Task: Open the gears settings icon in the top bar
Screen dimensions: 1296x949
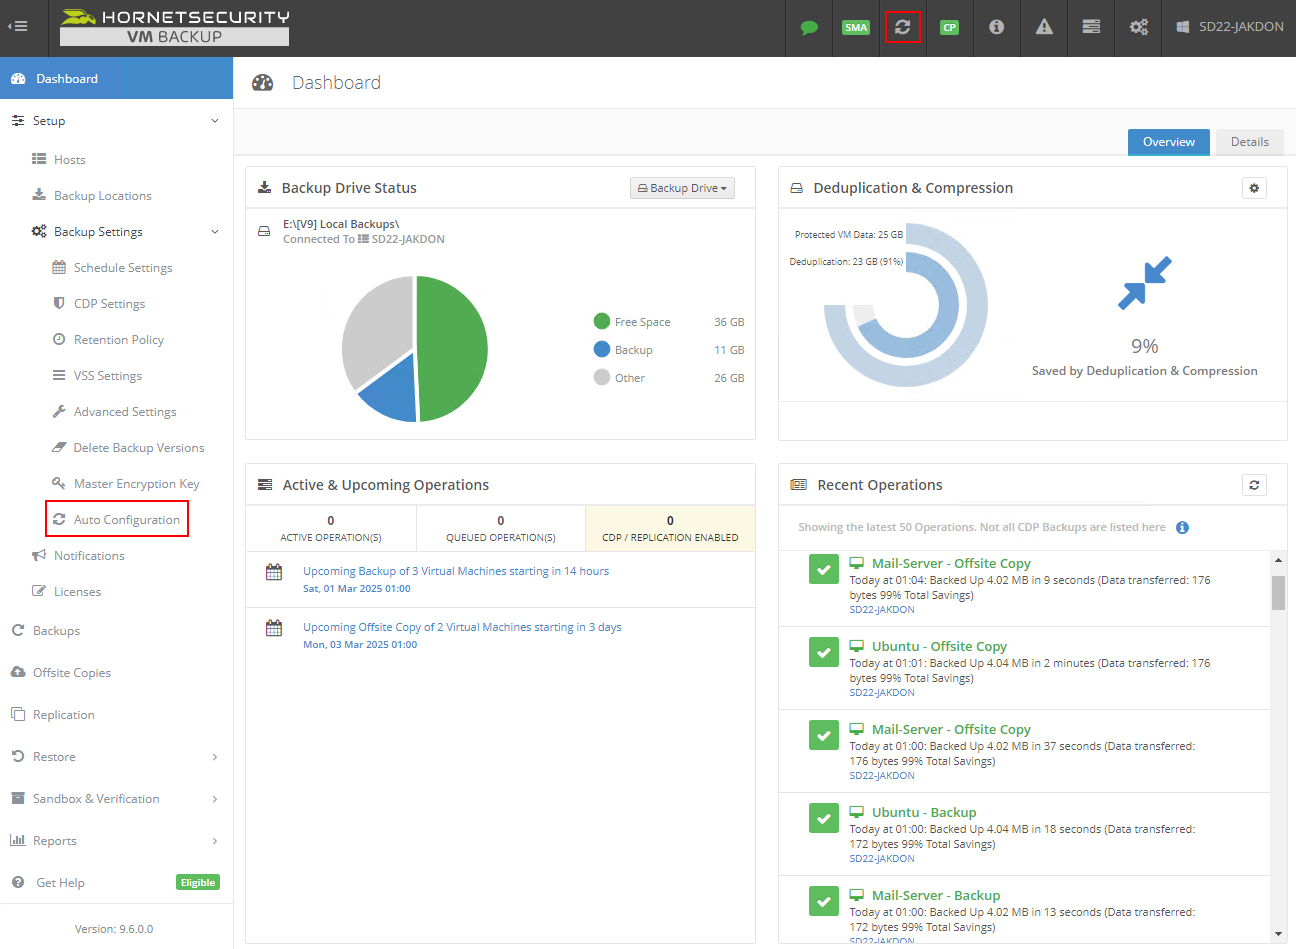Action: [x=1138, y=27]
